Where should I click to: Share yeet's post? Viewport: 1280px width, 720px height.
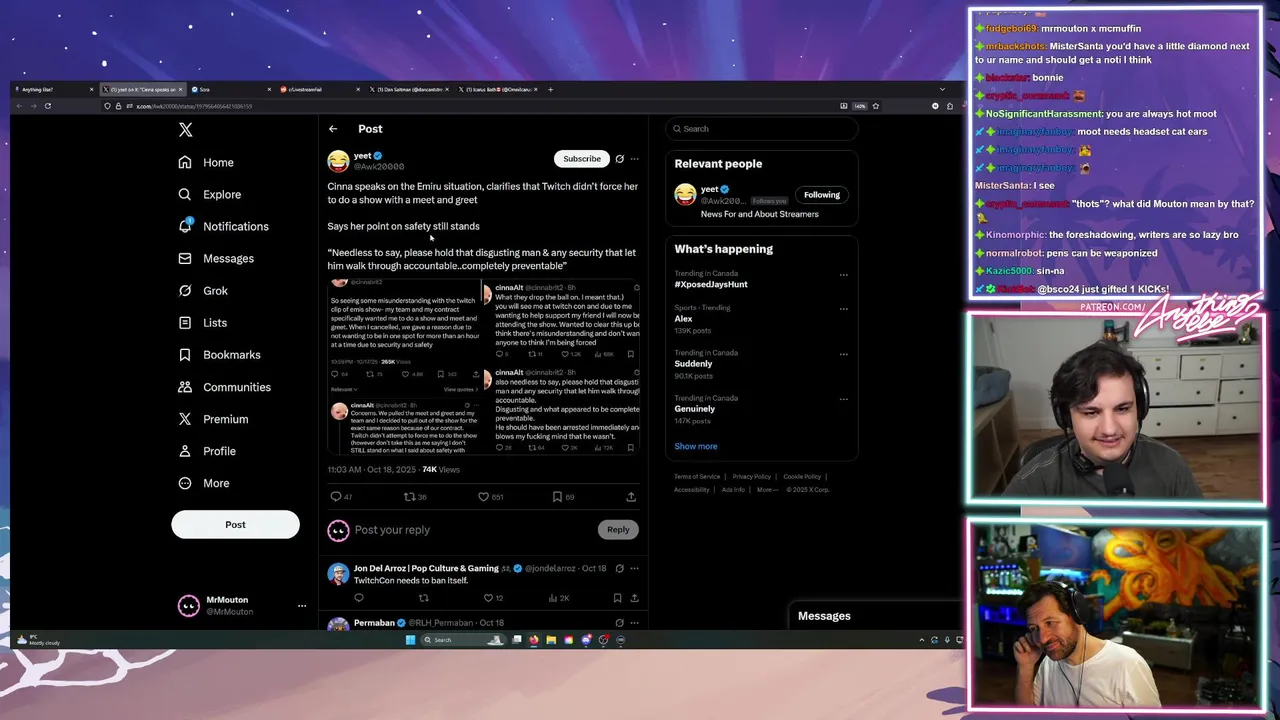click(631, 496)
